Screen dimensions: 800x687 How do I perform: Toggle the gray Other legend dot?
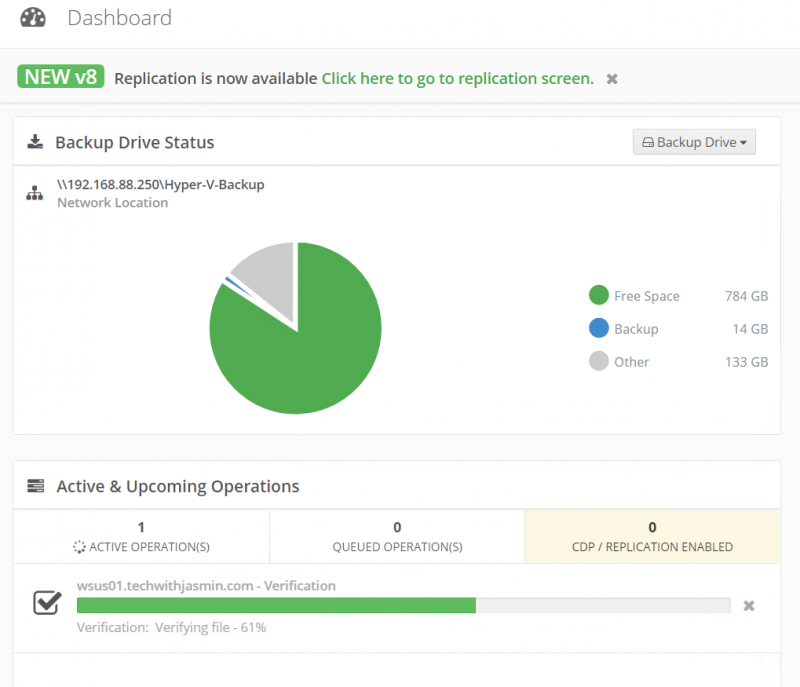pyautogui.click(x=597, y=362)
